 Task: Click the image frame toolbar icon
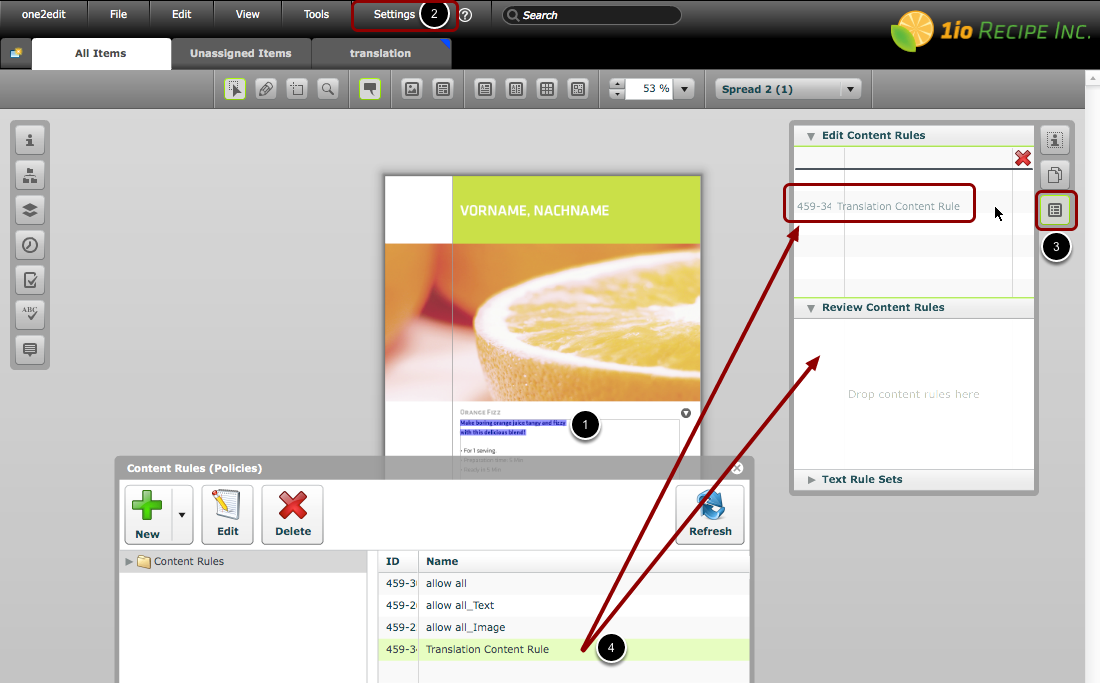click(x=412, y=89)
